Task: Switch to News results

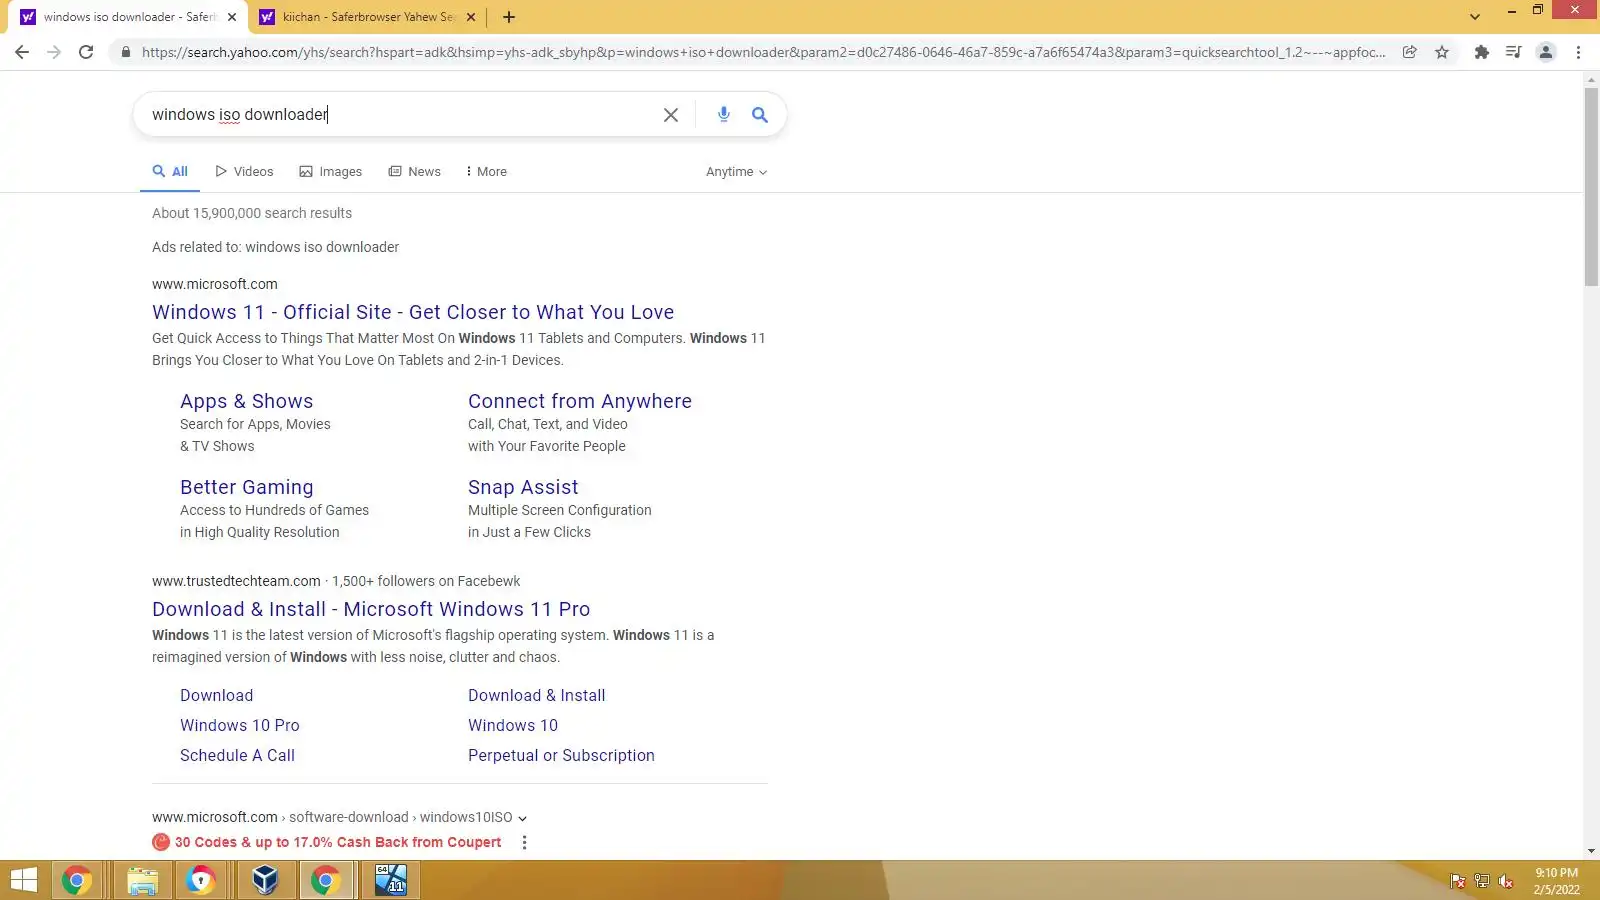Action: click(x=414, y=172)
